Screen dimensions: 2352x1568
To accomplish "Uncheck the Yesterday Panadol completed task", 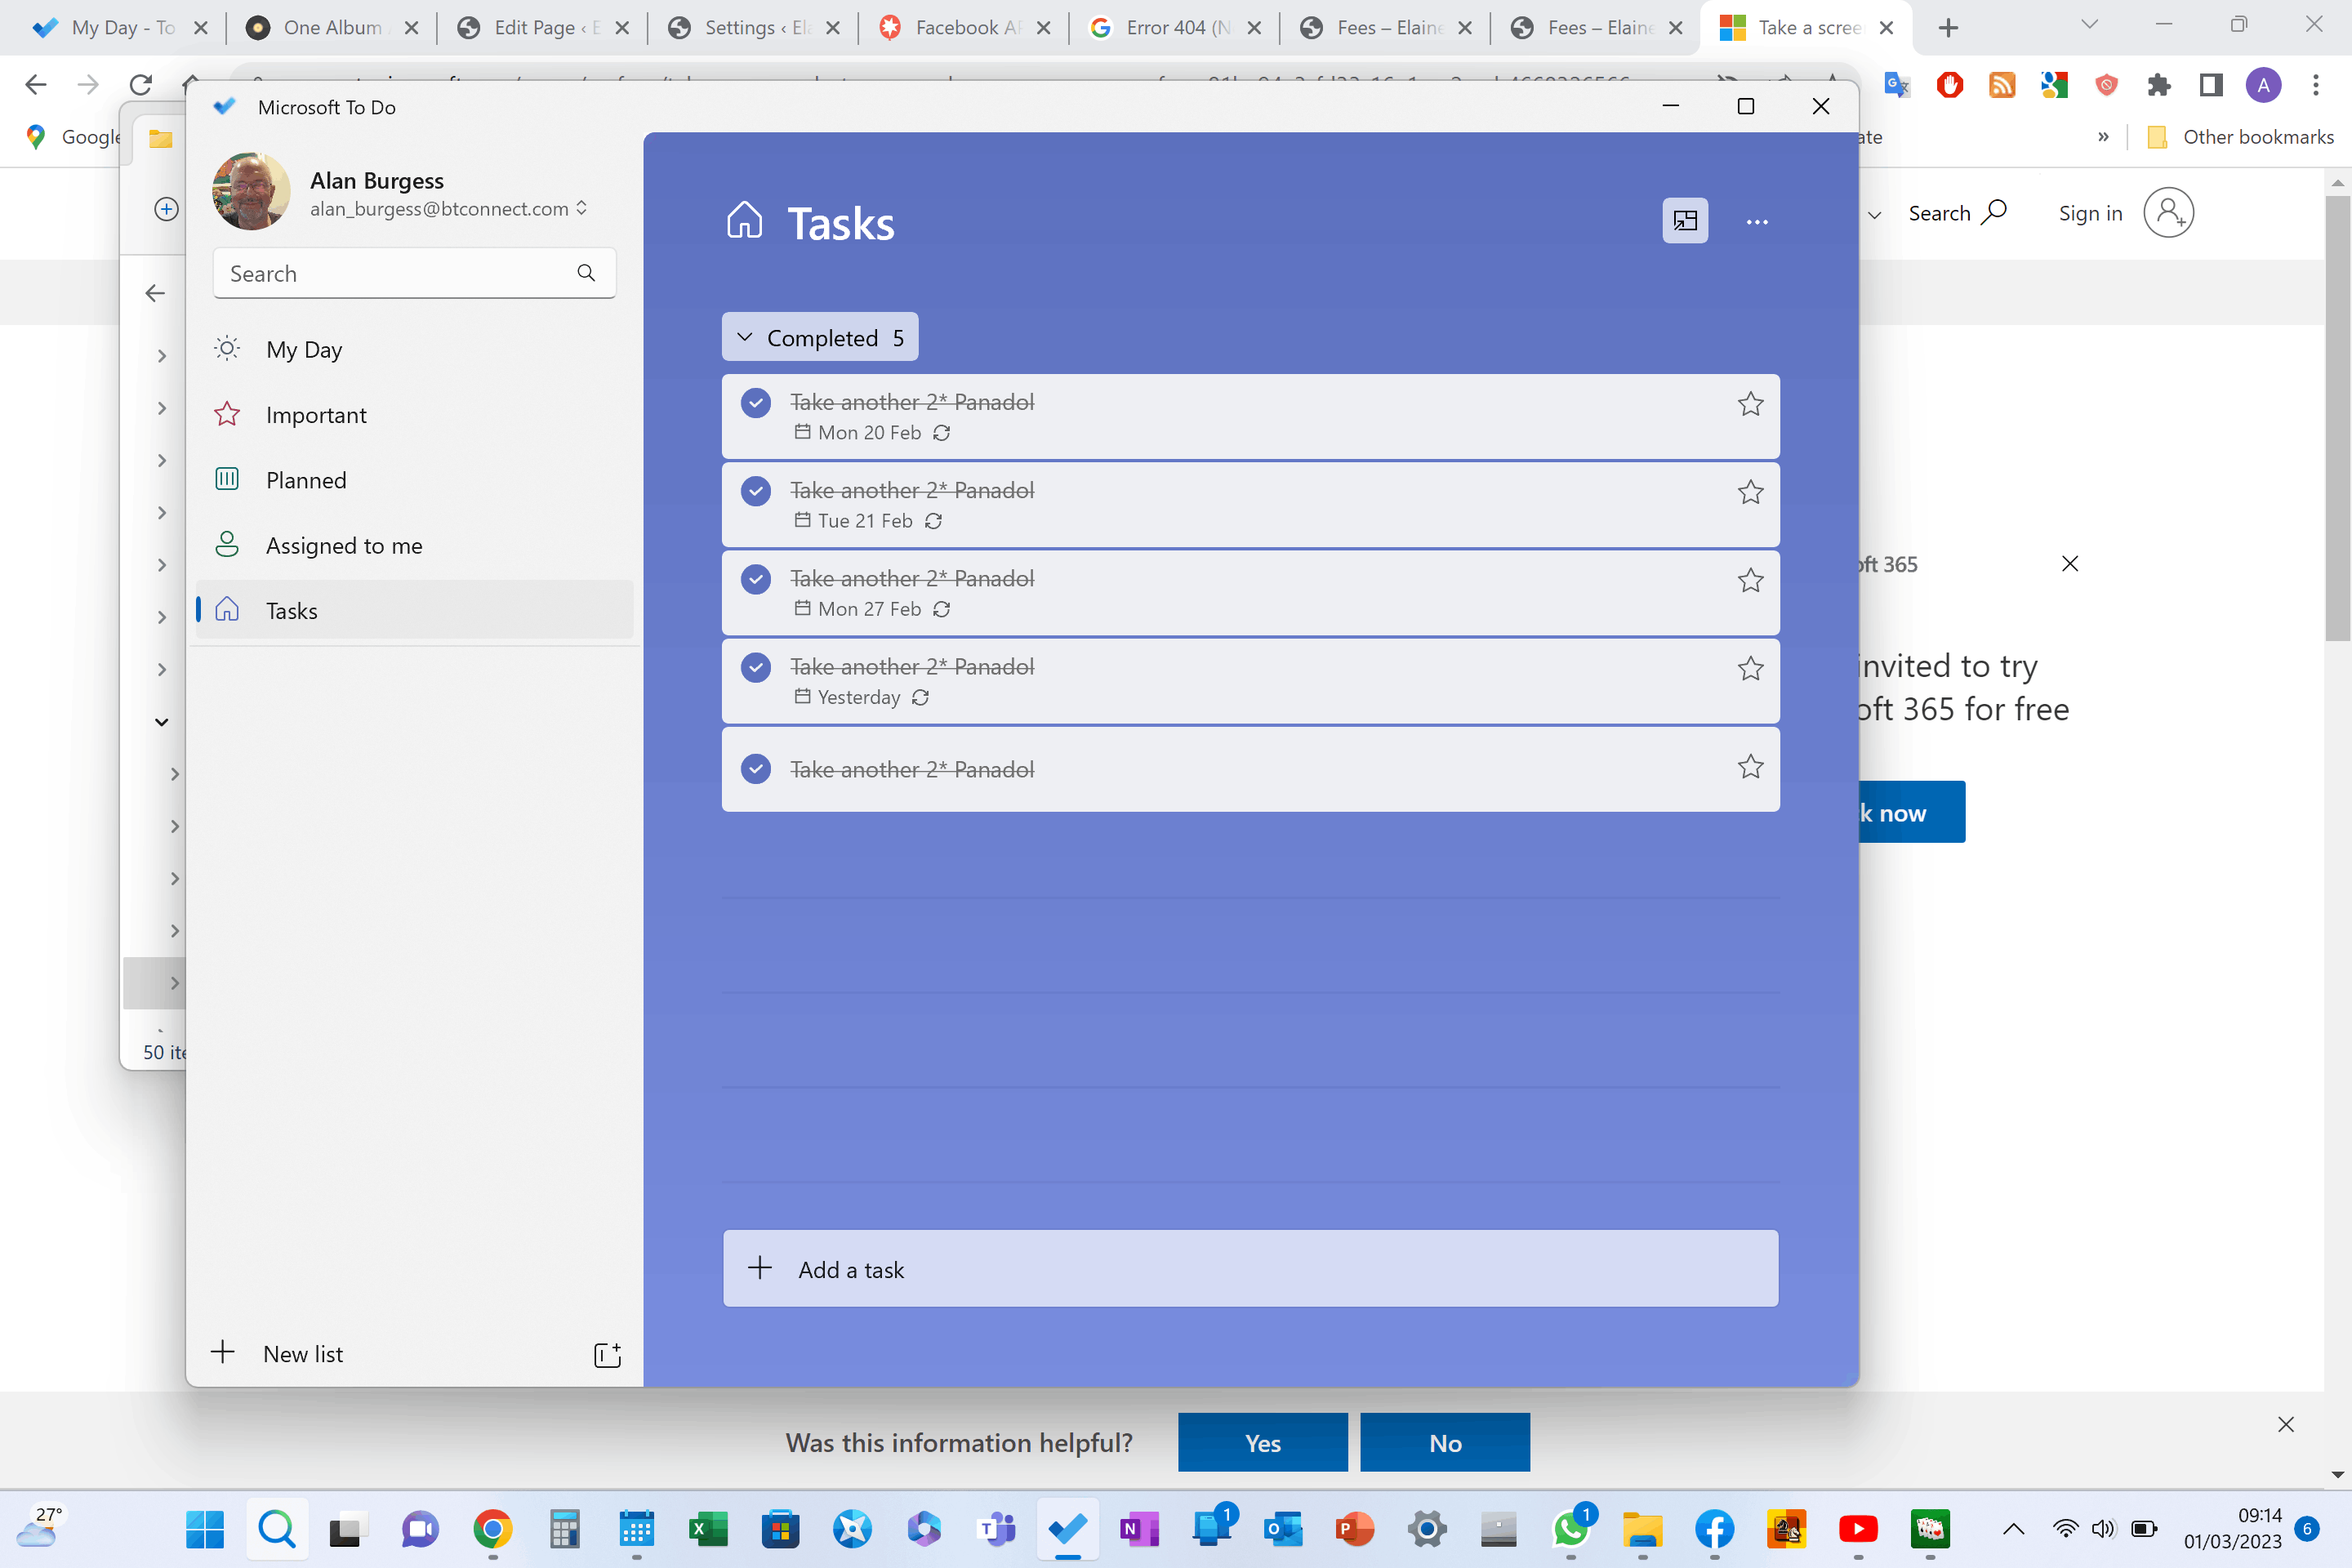I will tap(755, 667).
